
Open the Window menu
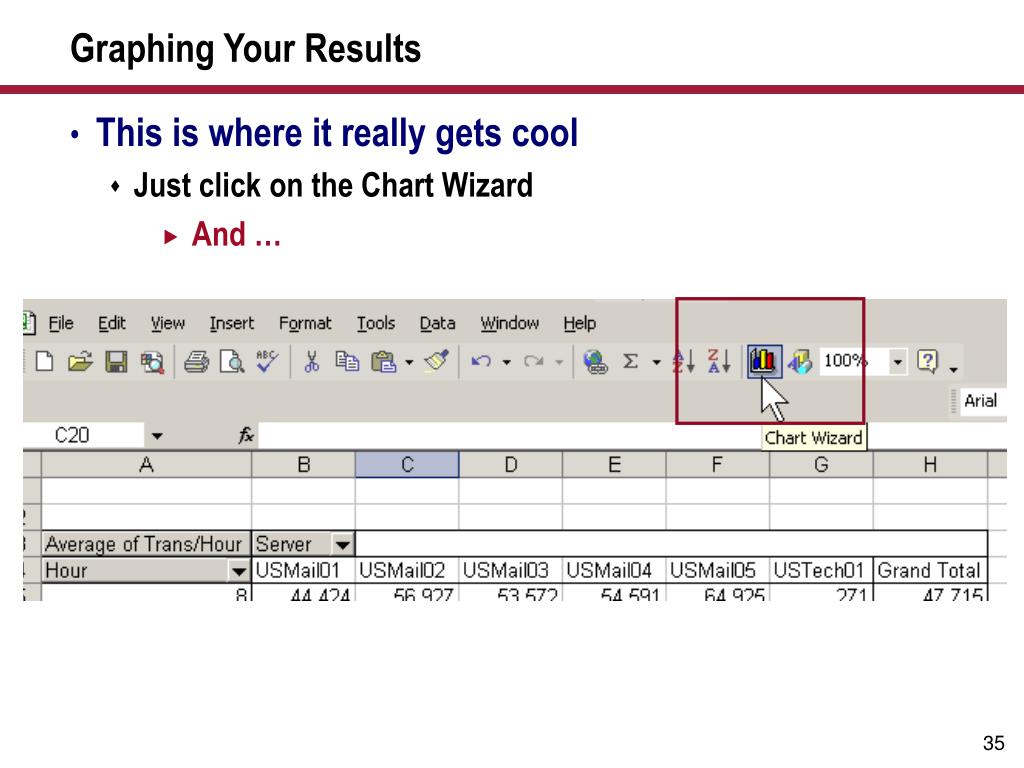tap(509, 323)
